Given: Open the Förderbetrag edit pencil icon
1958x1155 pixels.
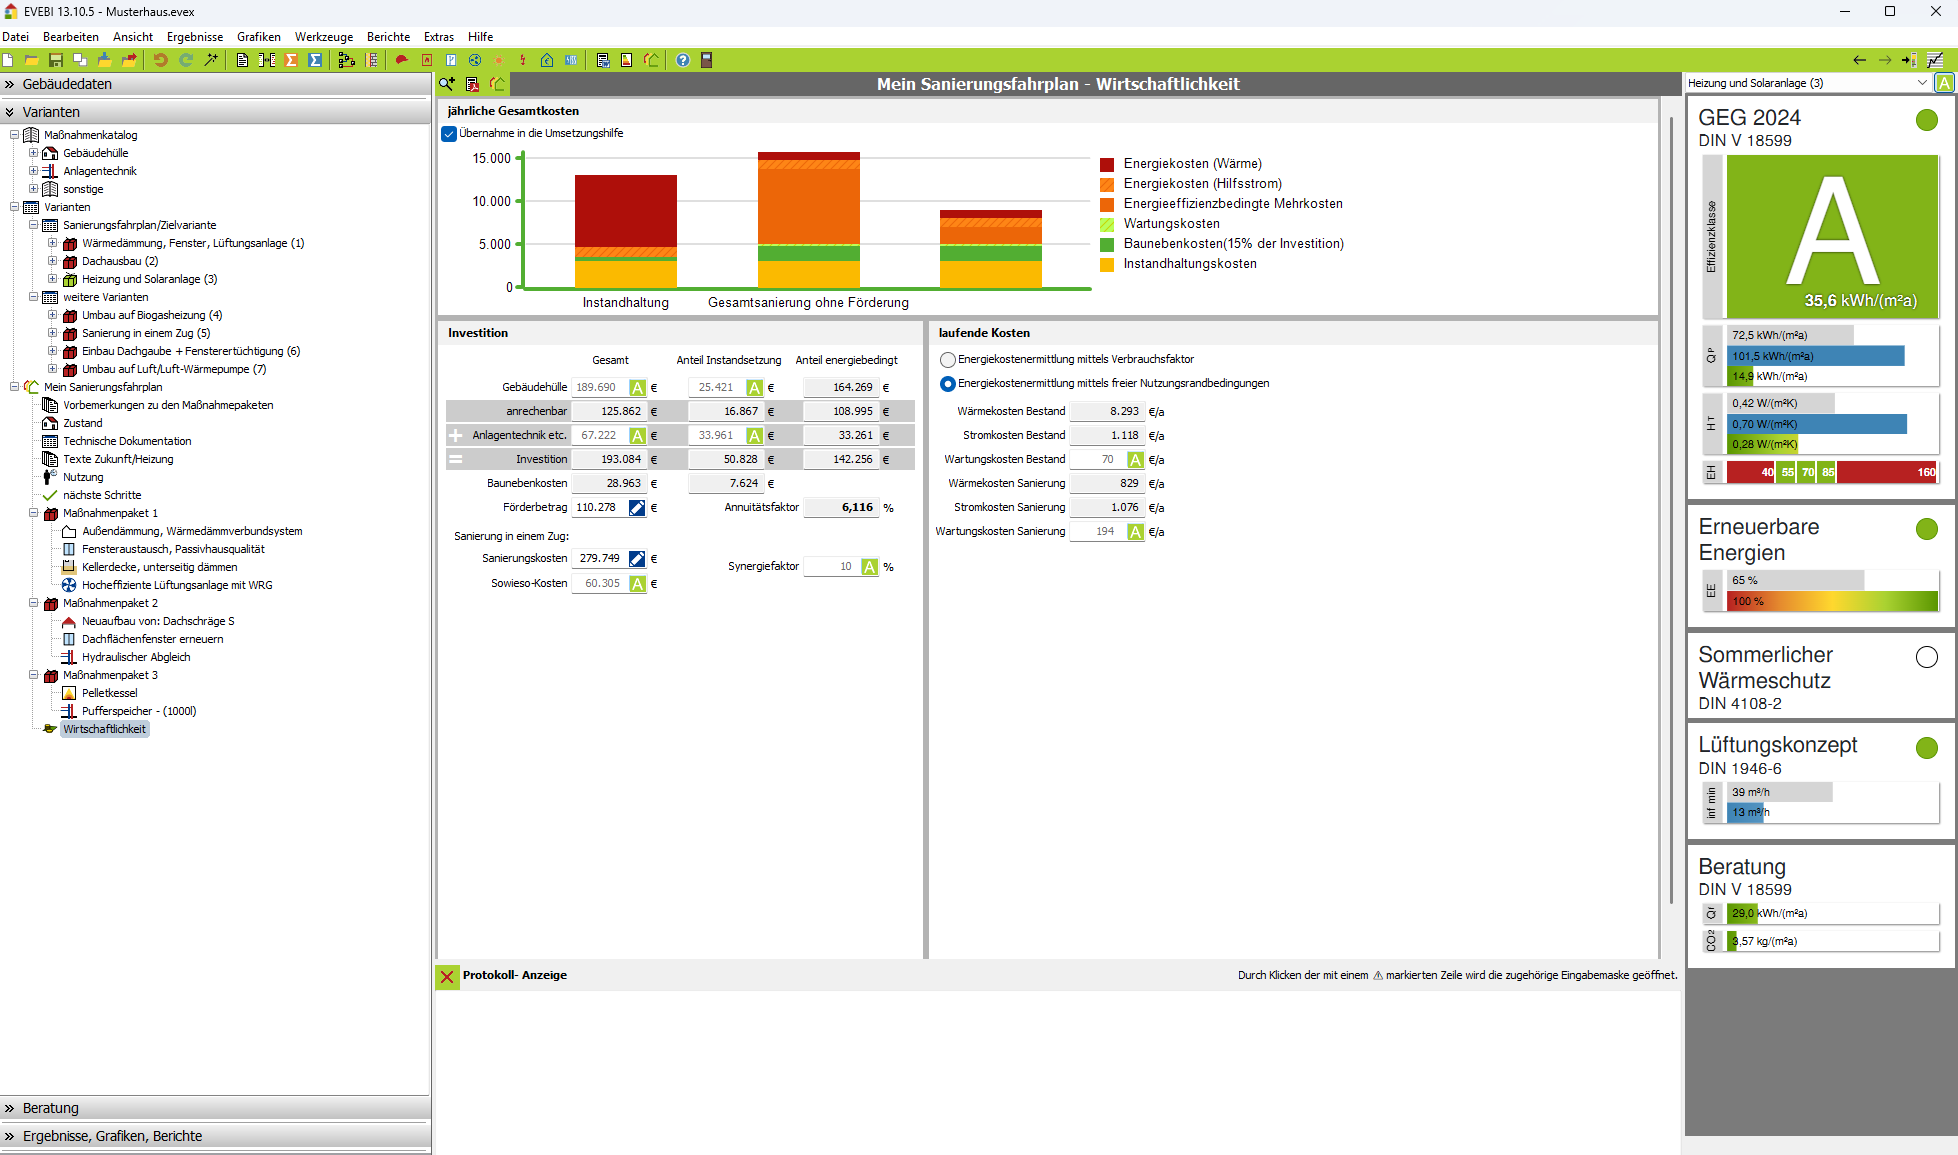Looking at the screenshot, I should tap(637, 508).
